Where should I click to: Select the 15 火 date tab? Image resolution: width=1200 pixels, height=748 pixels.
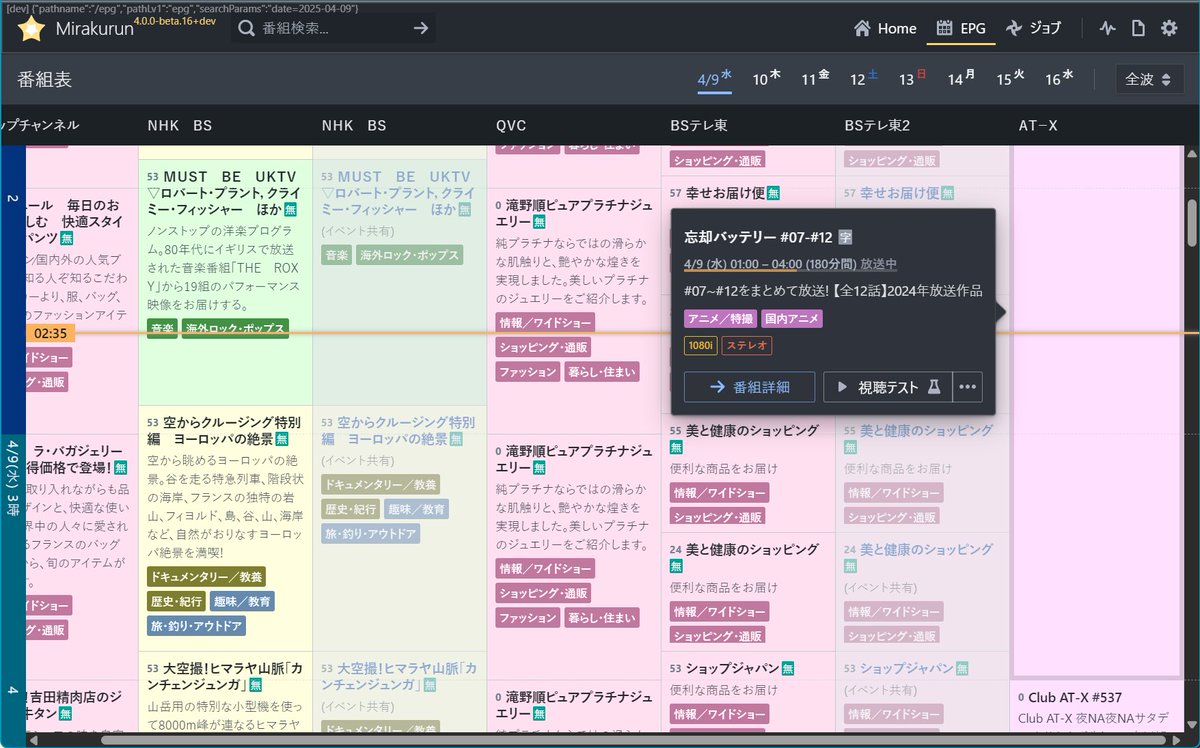(1010, 78)
